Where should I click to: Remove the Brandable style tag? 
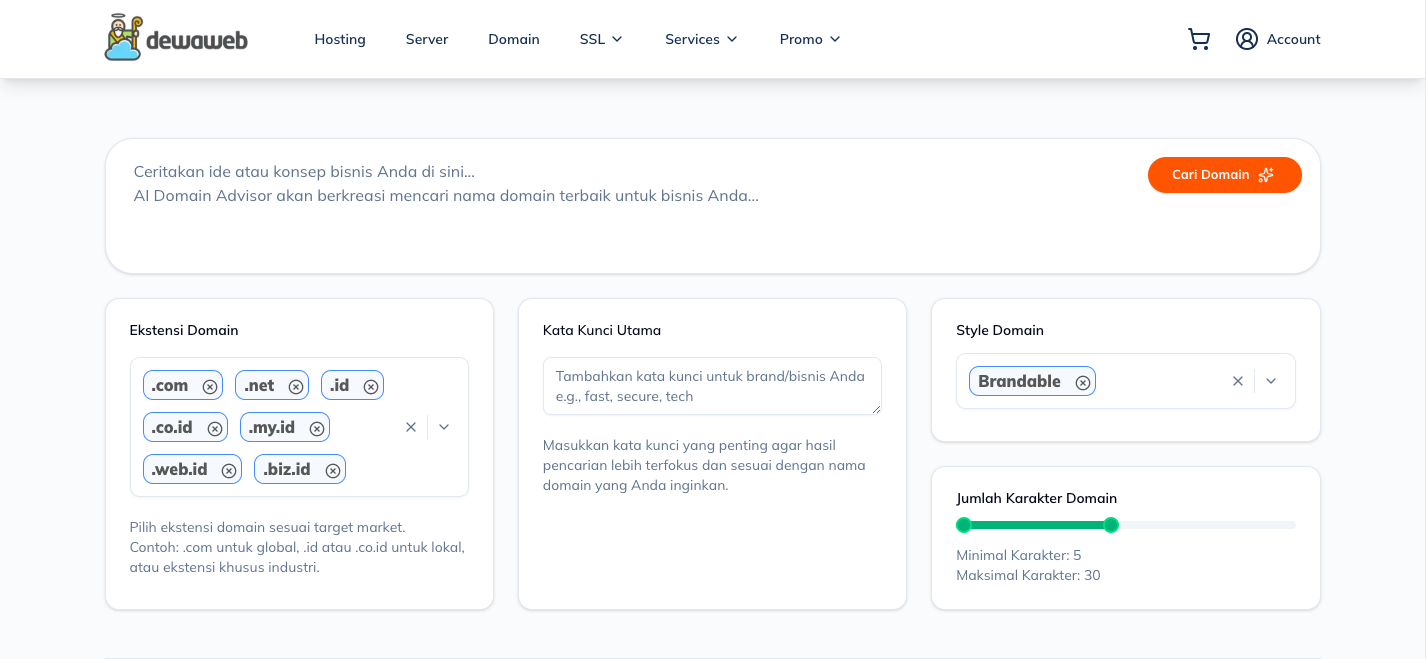point(1083,382)
